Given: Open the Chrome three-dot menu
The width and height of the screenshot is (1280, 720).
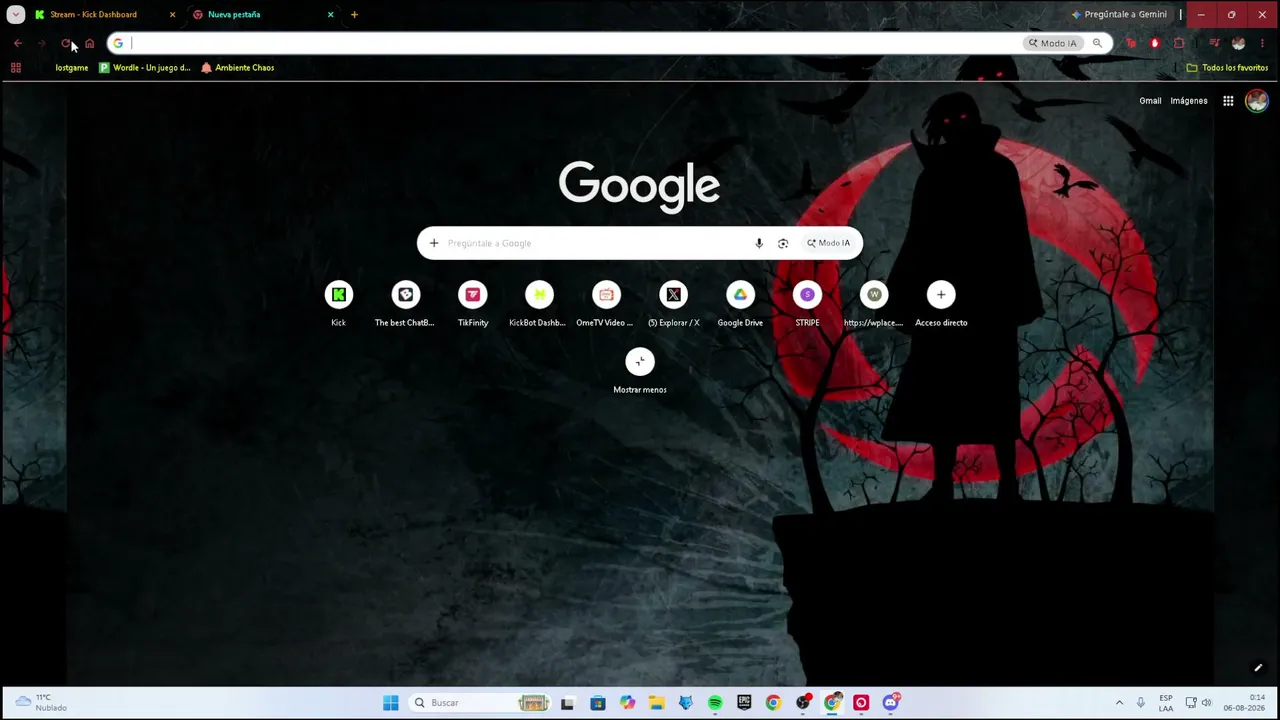Looking at the screenshot, I should coord(1262,43).
